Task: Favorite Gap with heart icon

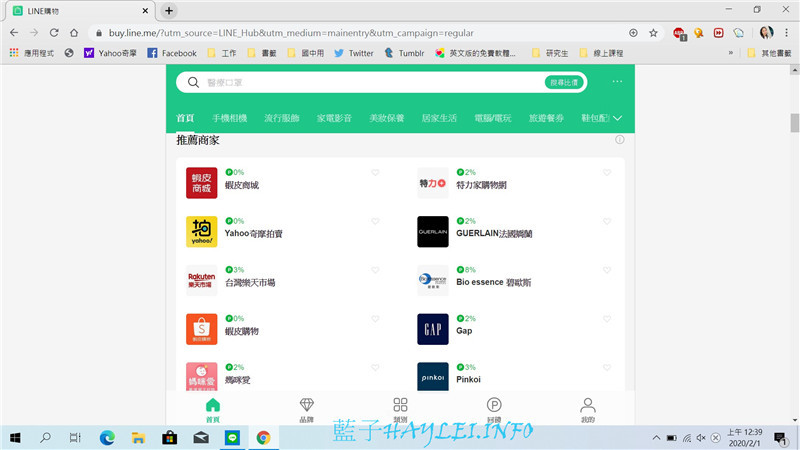Action: pyautogui.click(x=607, y=319)
